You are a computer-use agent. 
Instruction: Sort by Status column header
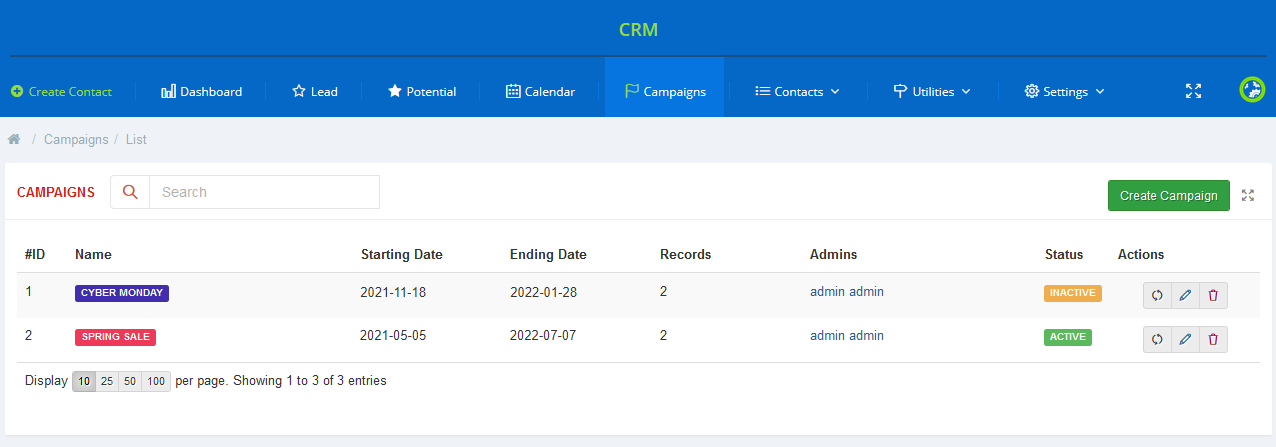click(1064, 254)
